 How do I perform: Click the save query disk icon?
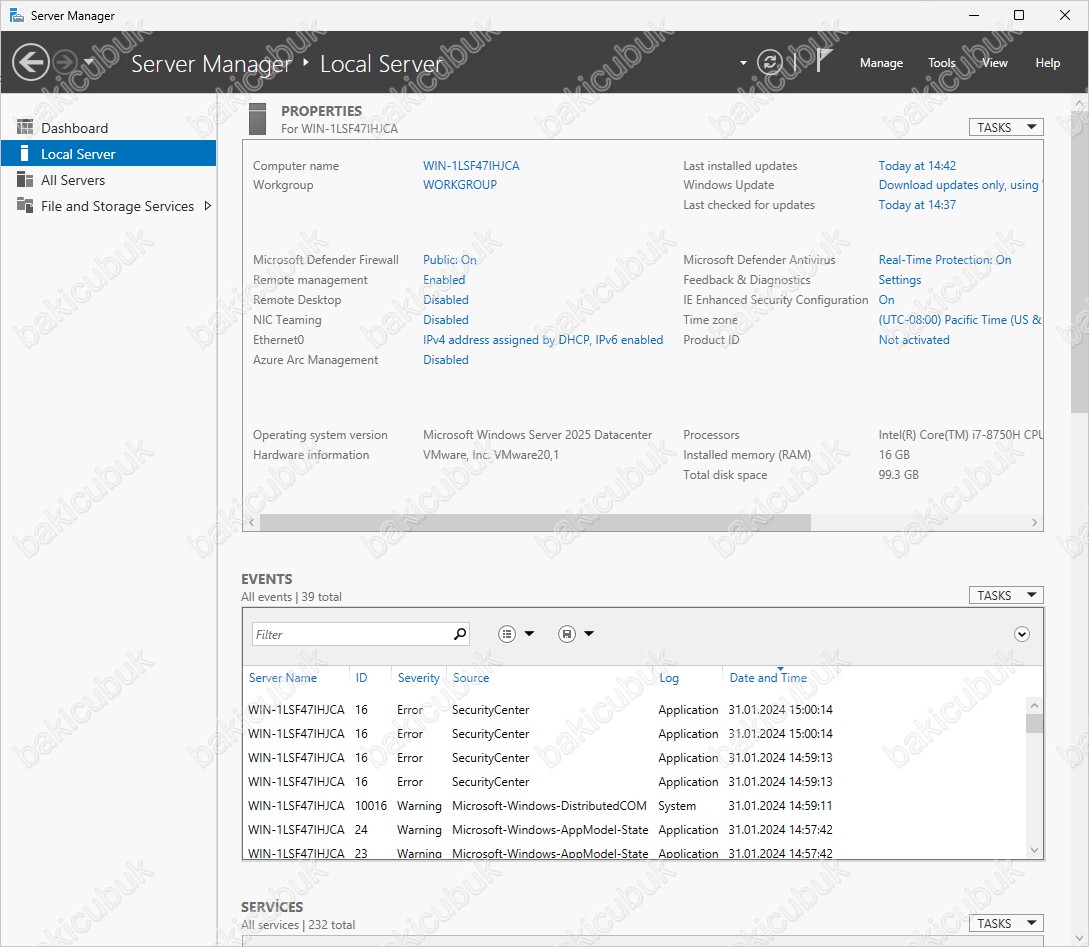567,634
